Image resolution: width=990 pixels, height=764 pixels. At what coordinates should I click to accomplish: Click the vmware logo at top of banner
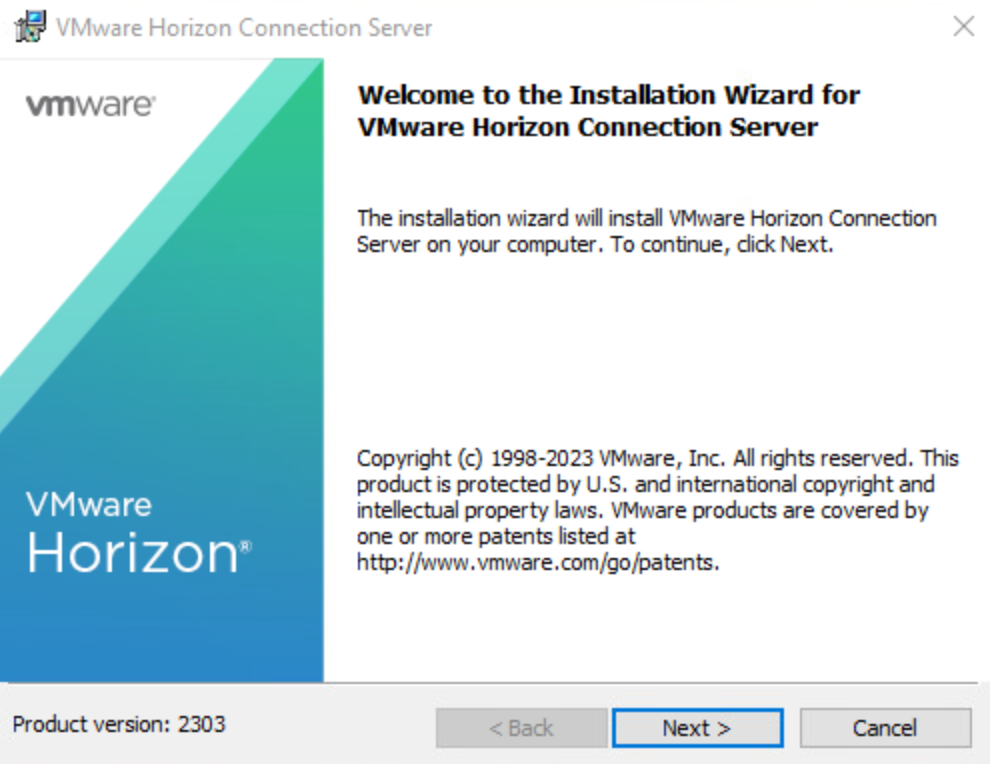90,105
